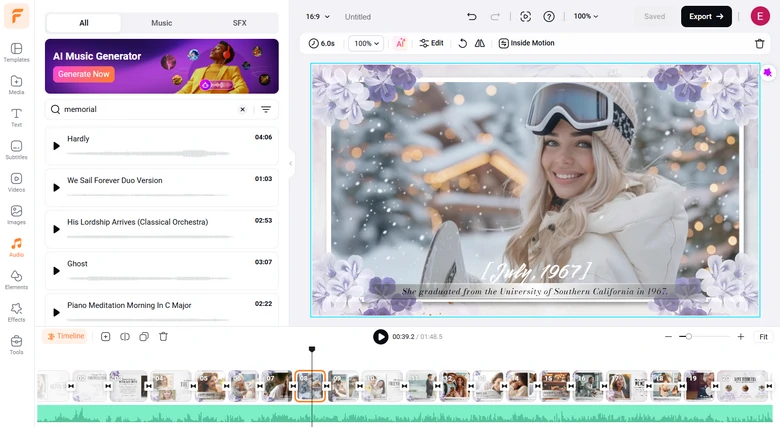
Task: Open the Media panel in sidebar
Action: coord(16,85)
